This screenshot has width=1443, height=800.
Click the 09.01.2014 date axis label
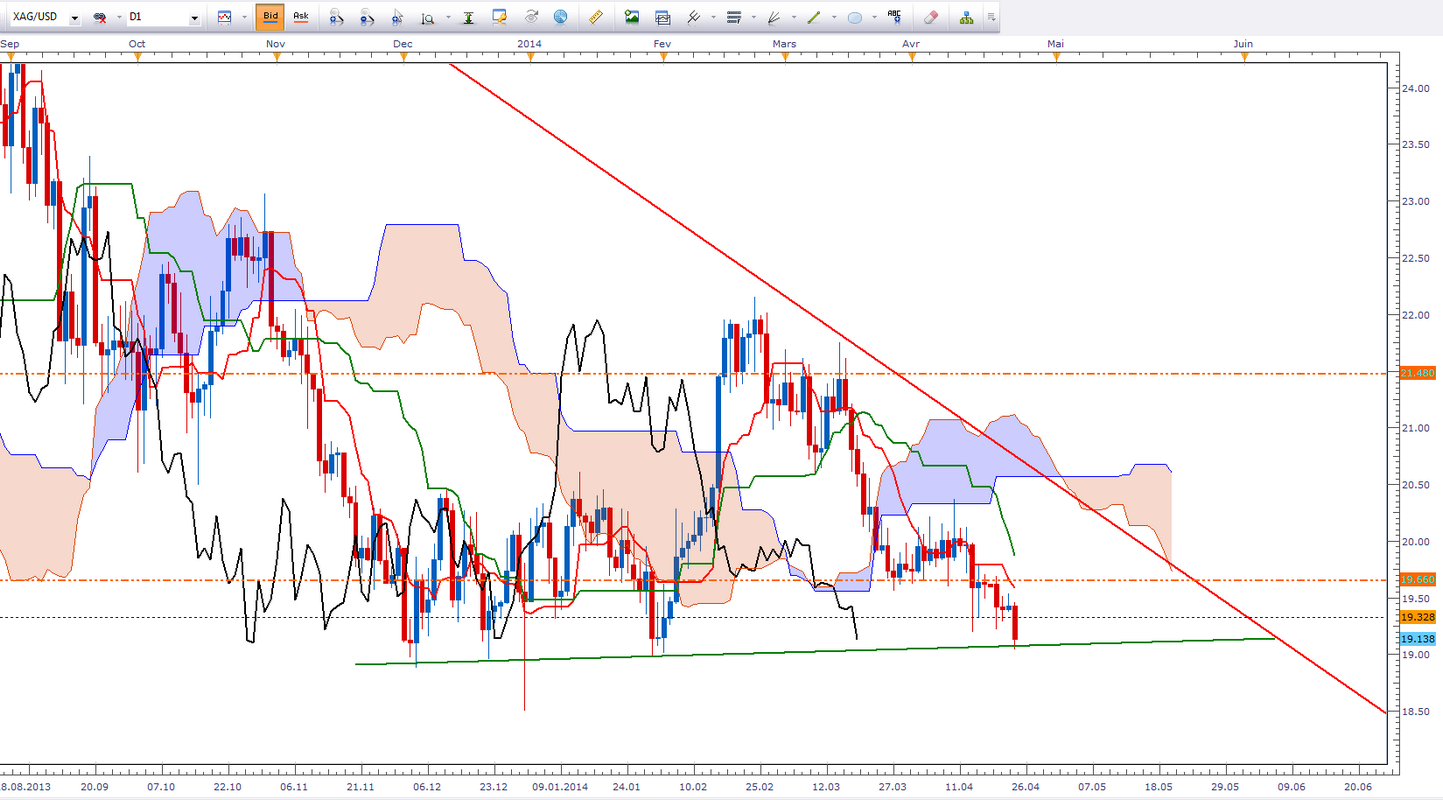561,787
